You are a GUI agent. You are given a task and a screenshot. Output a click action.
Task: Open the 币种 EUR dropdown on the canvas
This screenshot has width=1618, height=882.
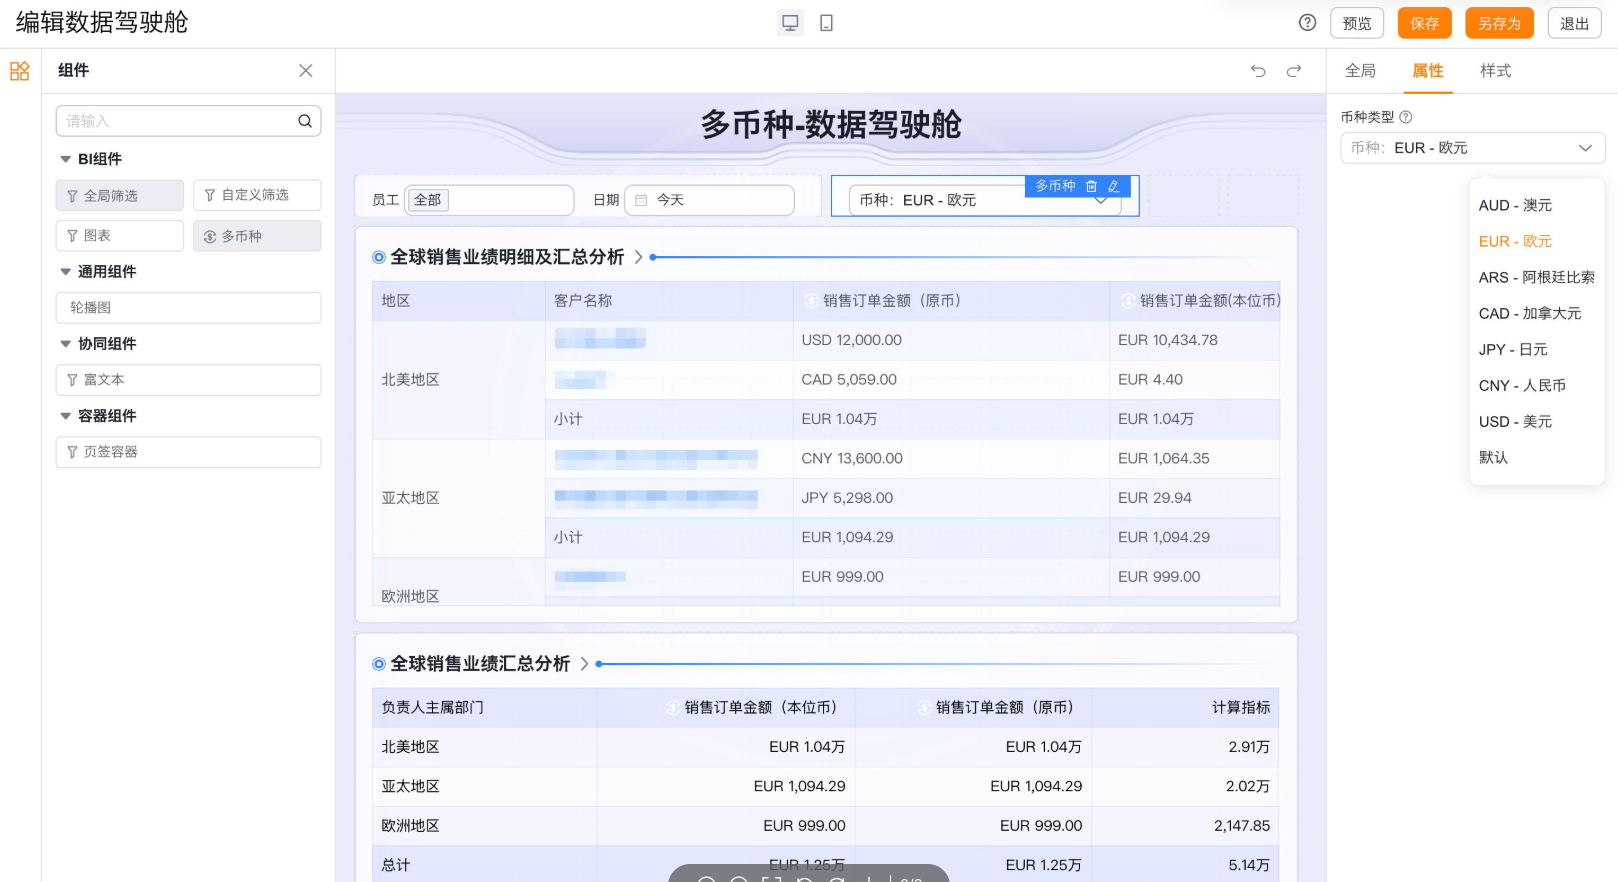pos(985,200)
